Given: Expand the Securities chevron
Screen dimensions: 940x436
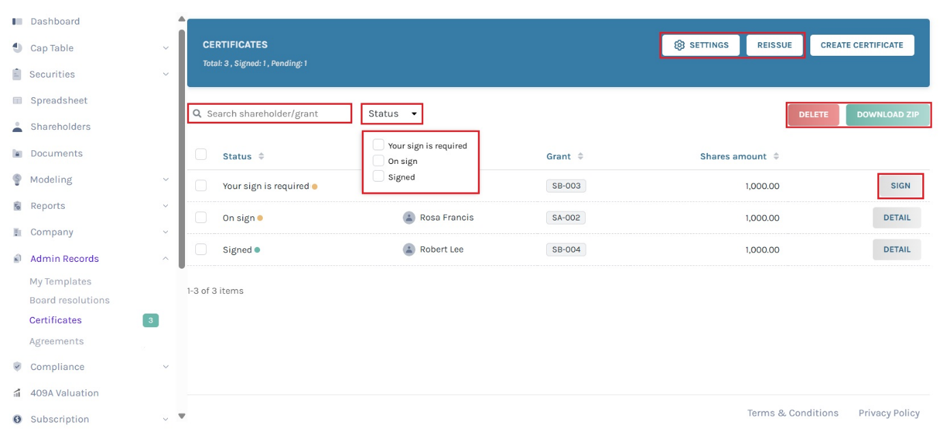Looking at the screenshot, I should [x=166, y=74].
